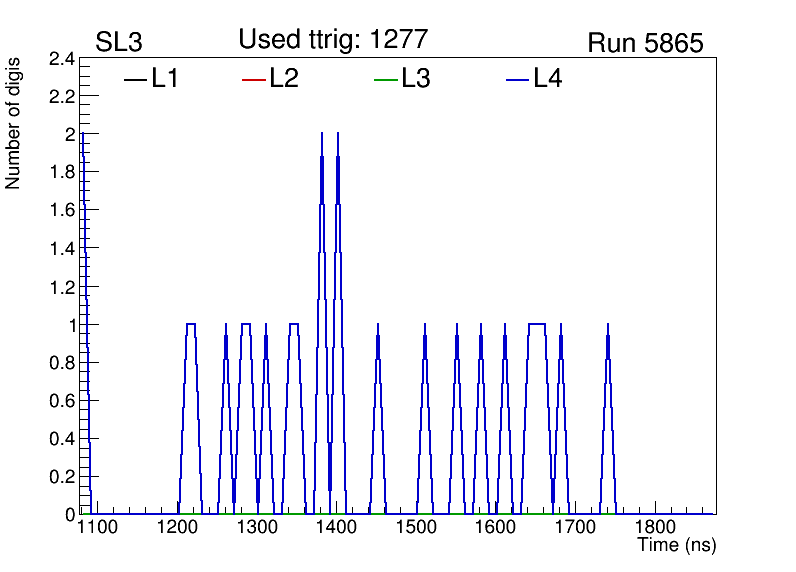Select the L4 legend label
796x572 pixels.
[548, 79]
